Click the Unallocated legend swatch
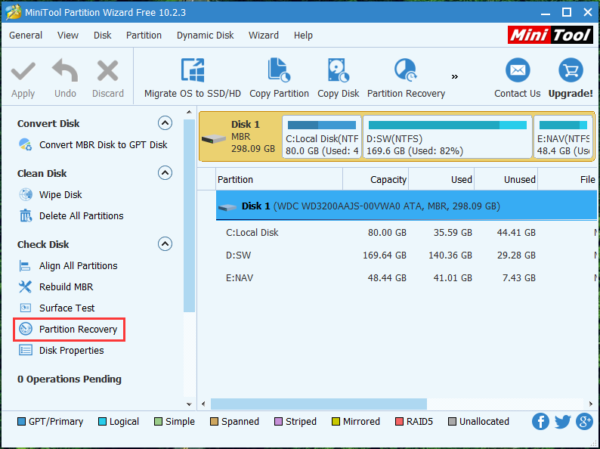Viewport: 600px width, 449px height. tap(452, 421)
